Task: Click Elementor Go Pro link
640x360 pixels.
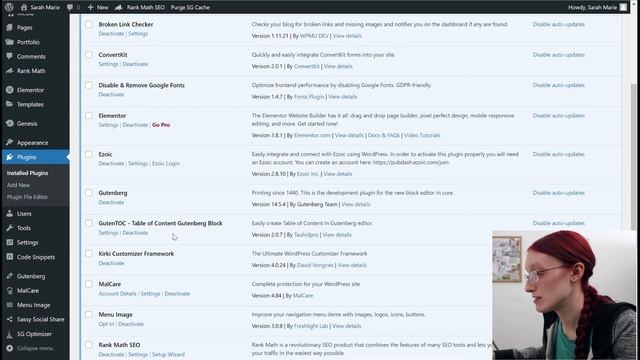Action: (x=161, y=125)
